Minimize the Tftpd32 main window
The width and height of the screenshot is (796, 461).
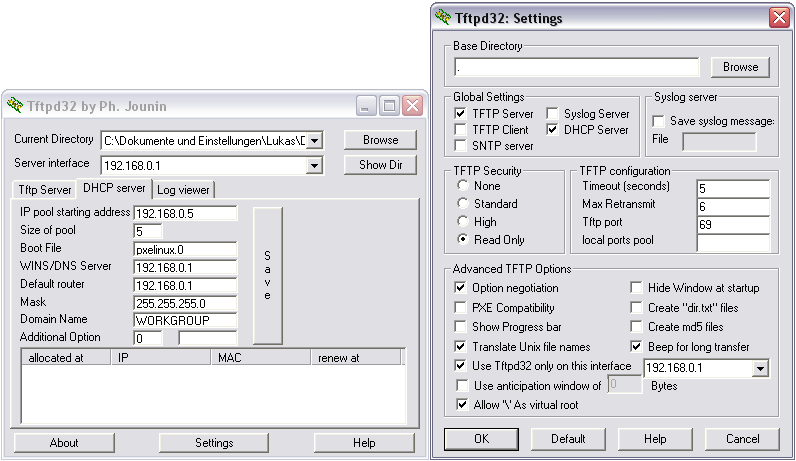tap(365, 106)
